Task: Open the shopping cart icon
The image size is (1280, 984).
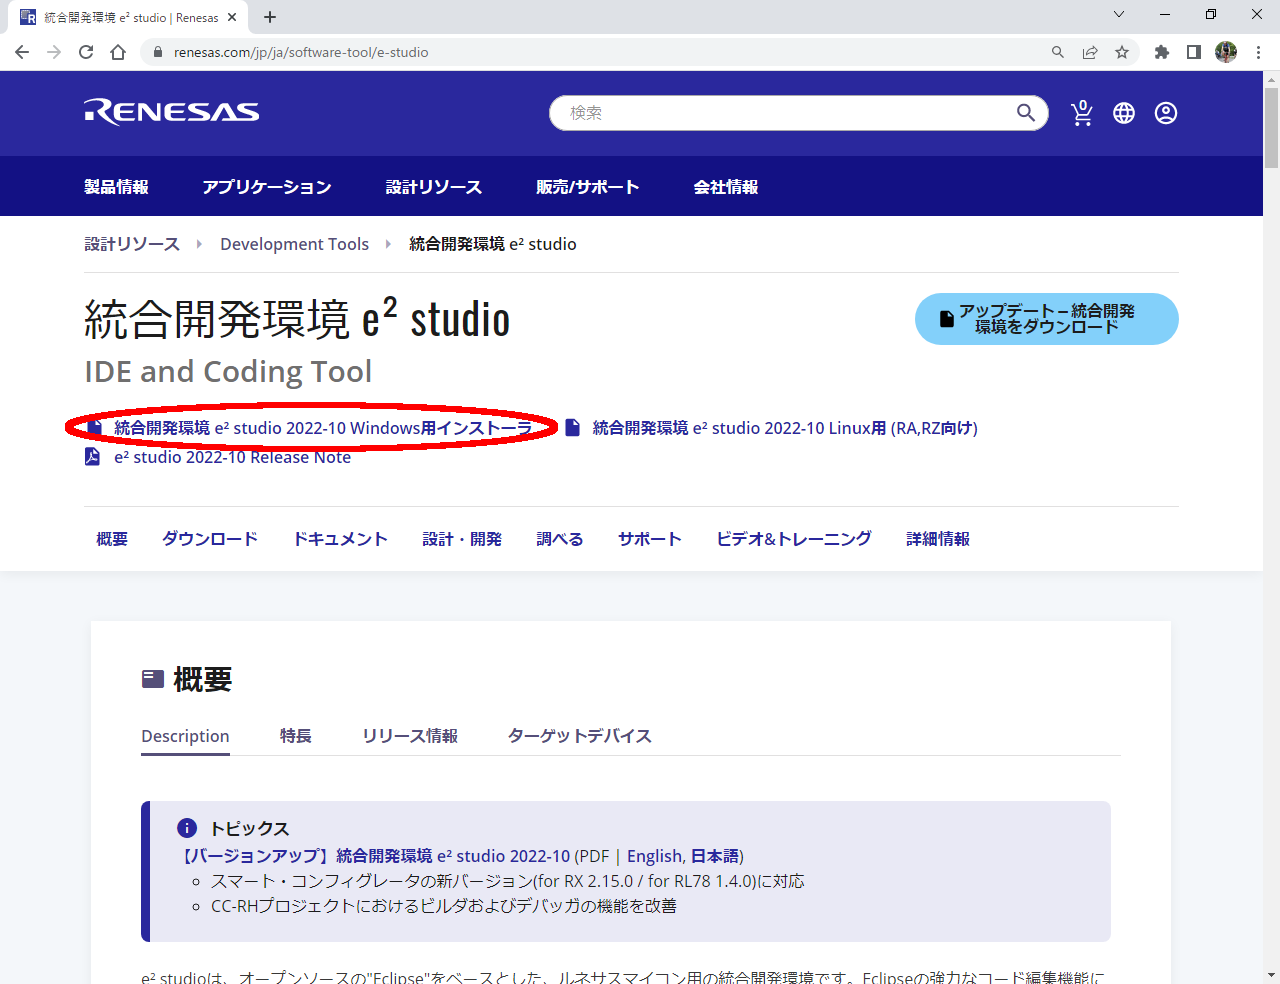Action: (x=1082, y=113)
